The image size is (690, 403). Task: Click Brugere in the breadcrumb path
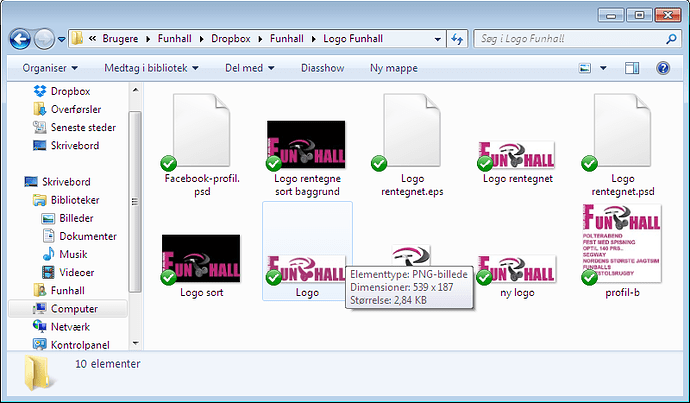pyautogui.click(x=120, y=39)
